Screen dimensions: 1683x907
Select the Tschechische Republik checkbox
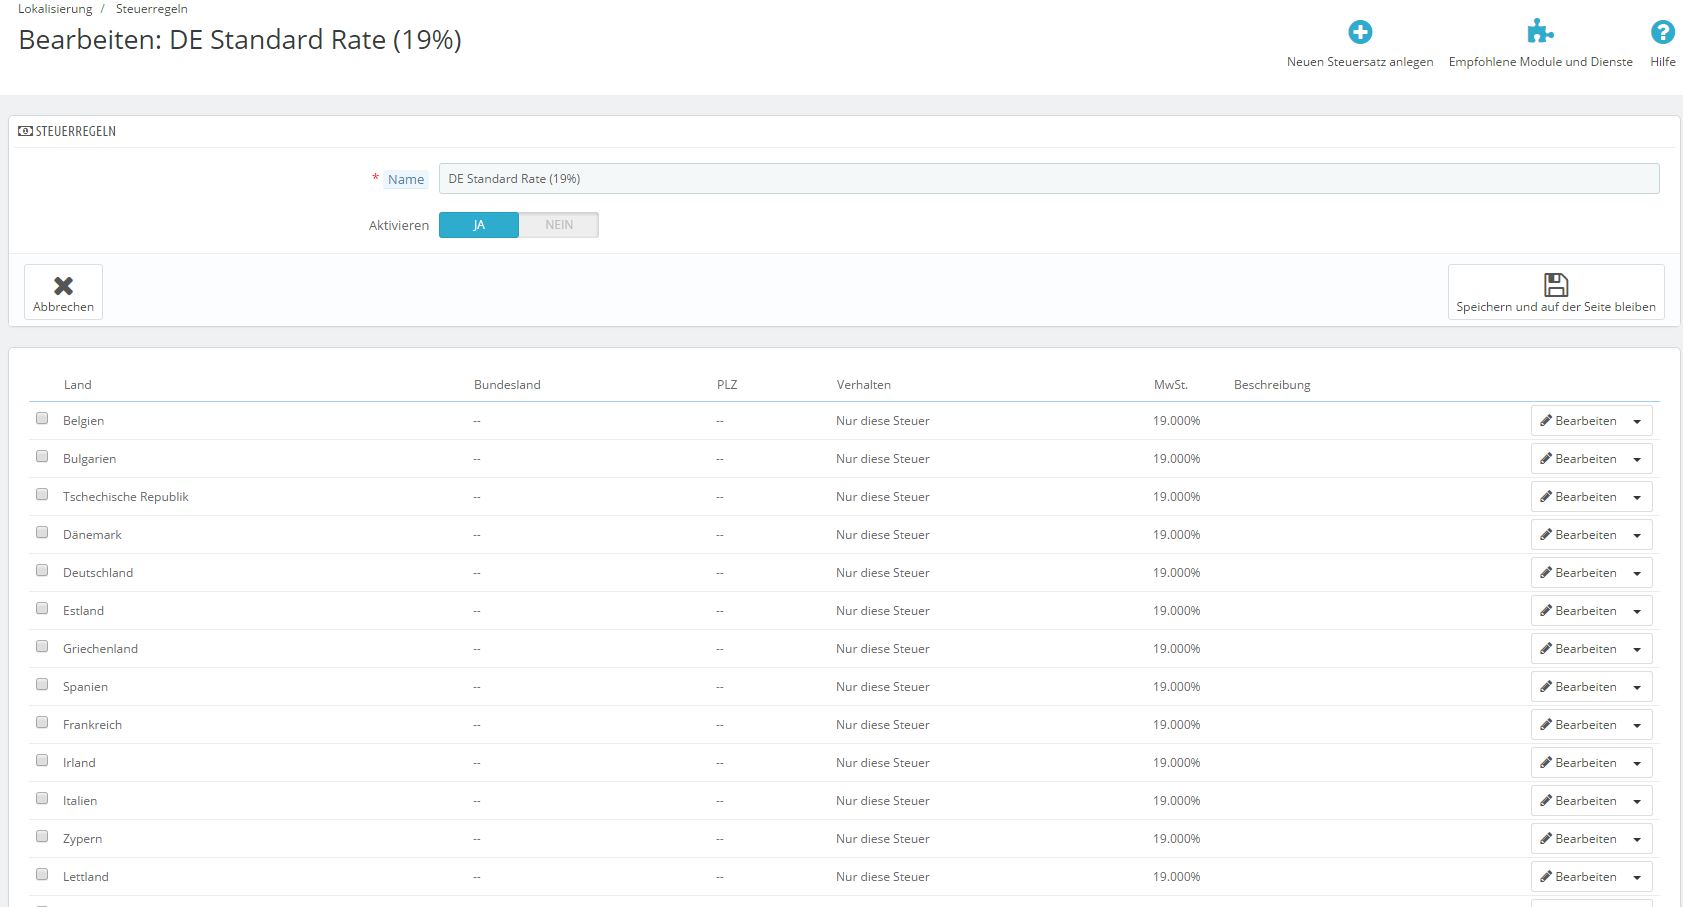(42, 495)
